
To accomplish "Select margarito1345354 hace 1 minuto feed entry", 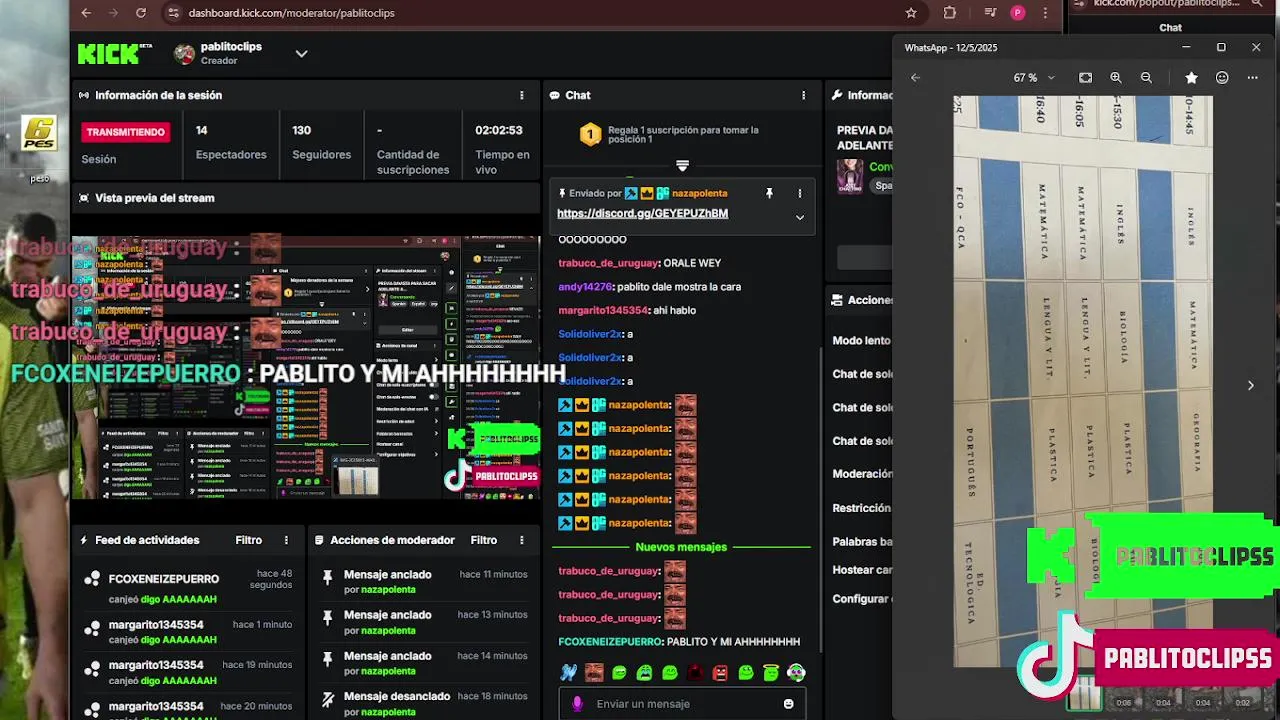I will point(188,632).
